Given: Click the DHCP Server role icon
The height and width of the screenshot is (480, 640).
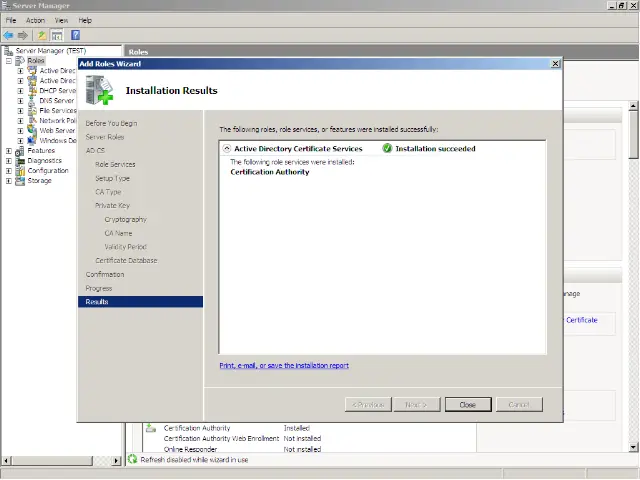Looking at the screenshot, I should (32, 91).
